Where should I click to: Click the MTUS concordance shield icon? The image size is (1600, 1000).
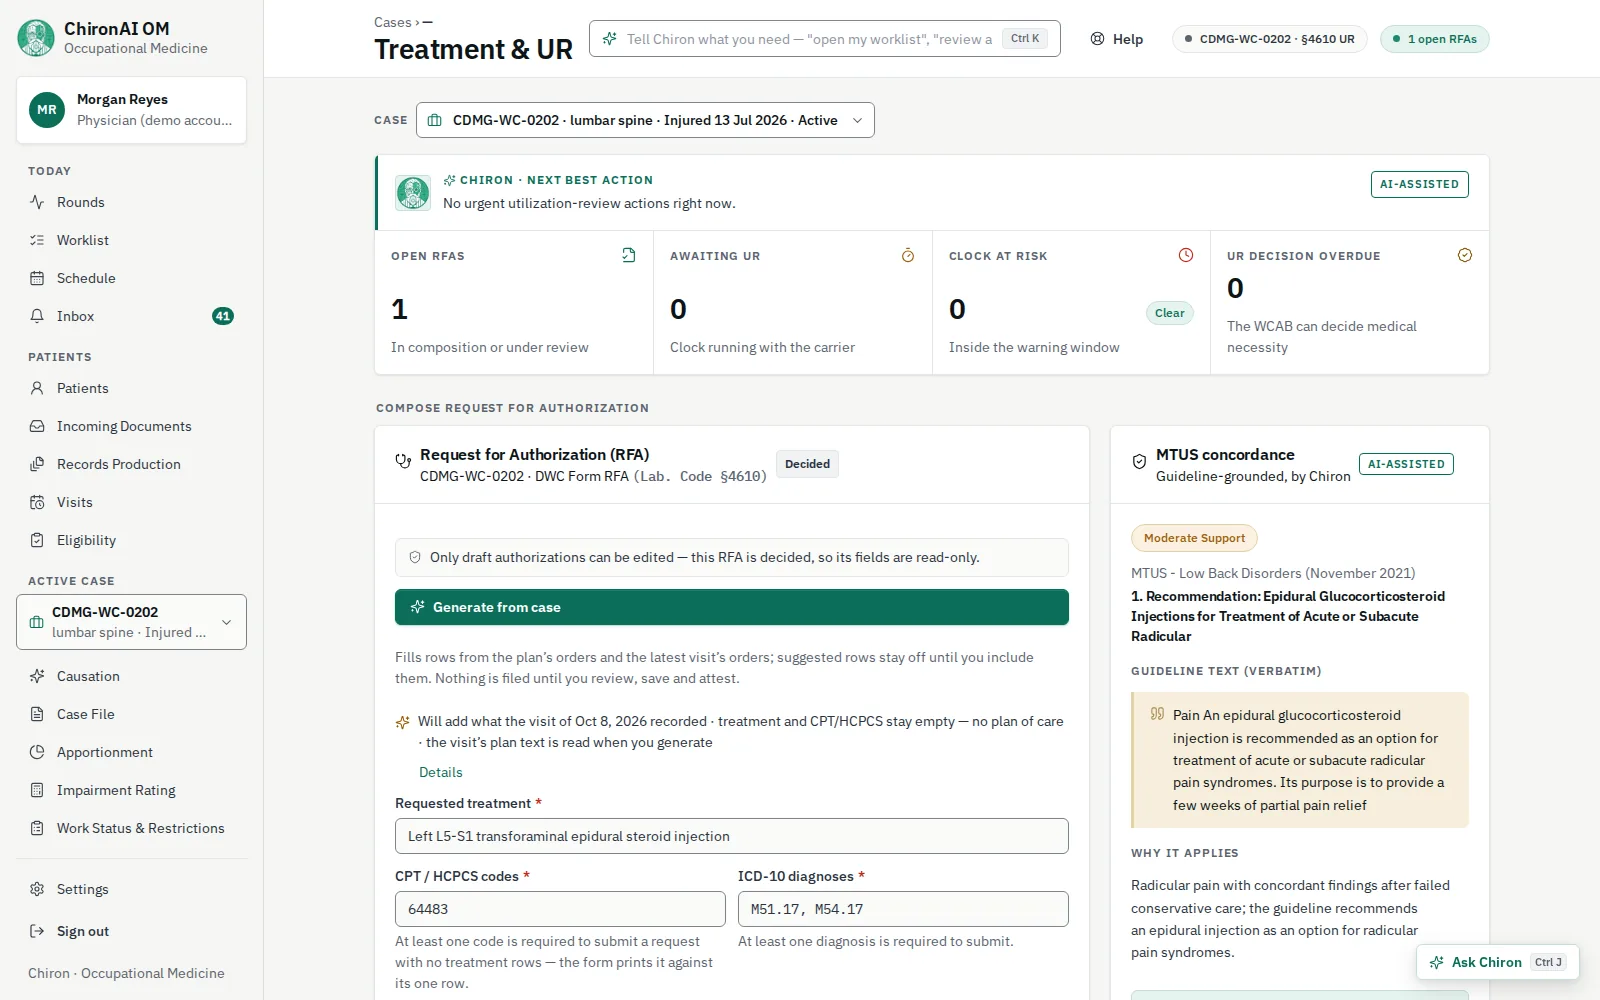tap(1139, 461)
